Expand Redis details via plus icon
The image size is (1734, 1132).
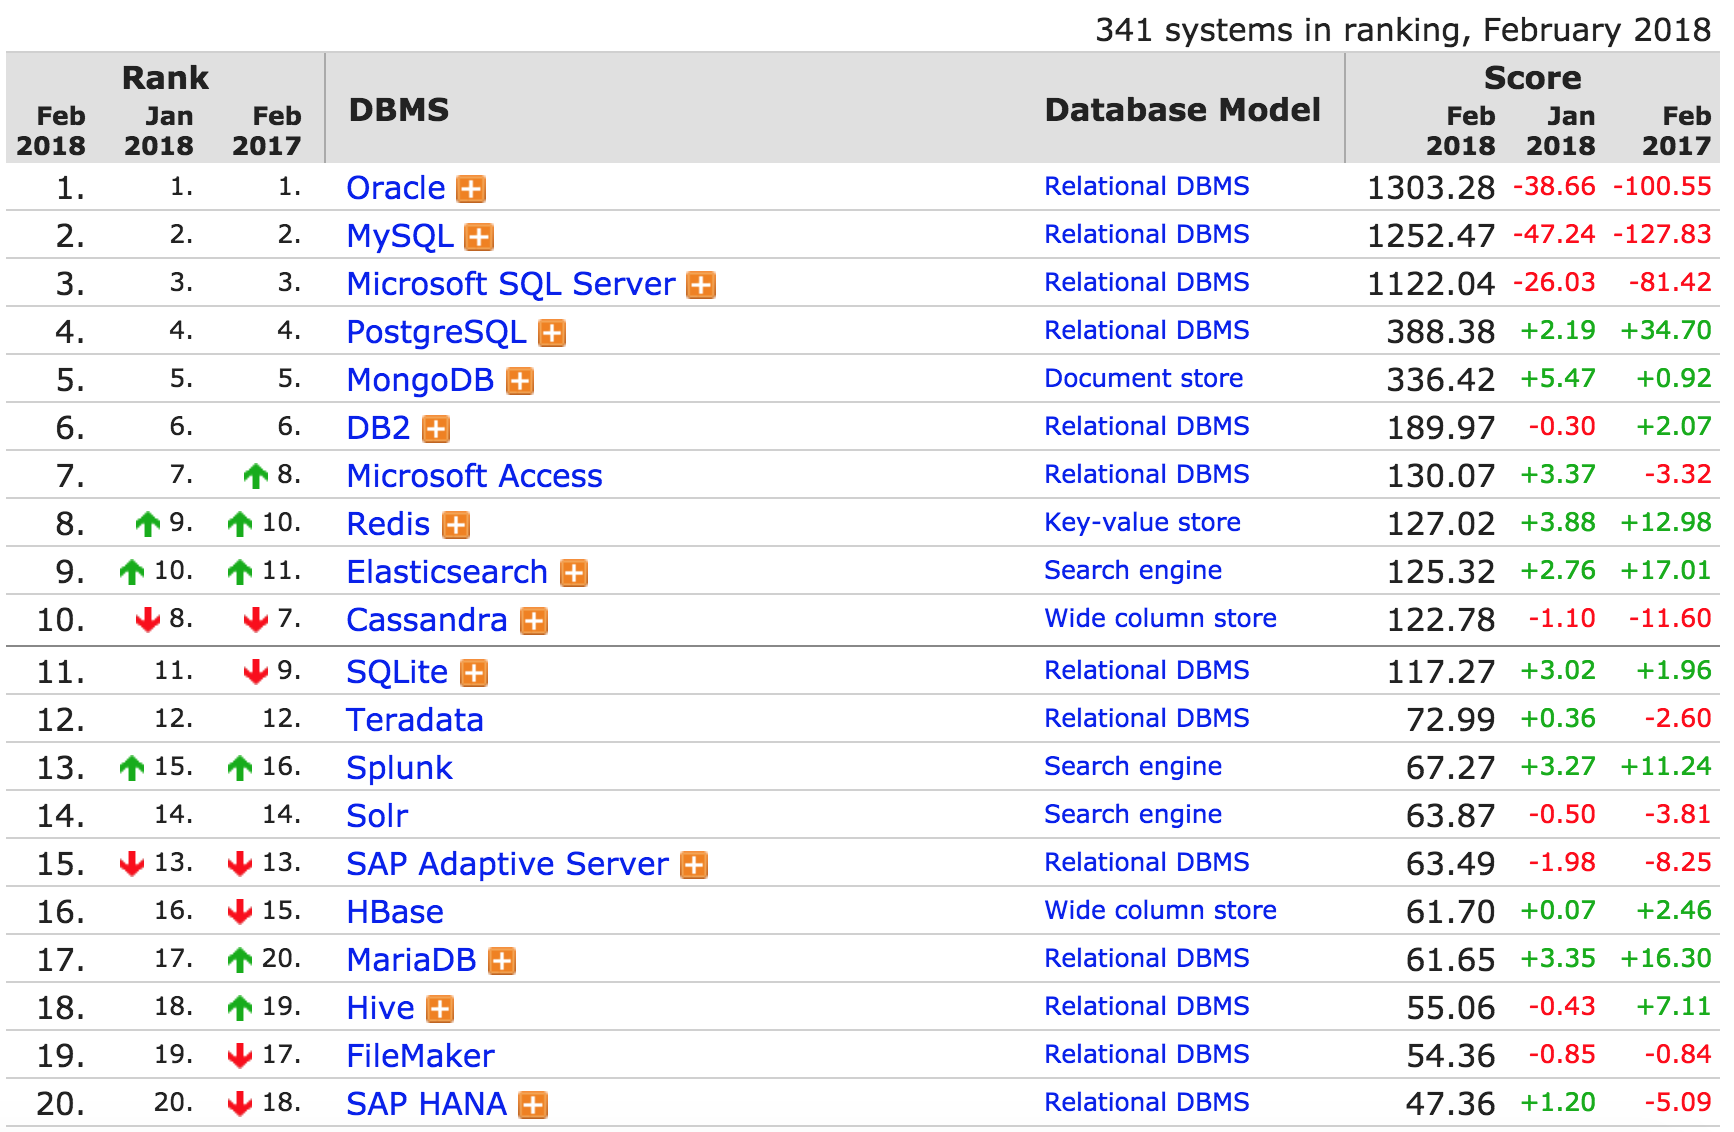pyautogui.click(x=454, y=524)
